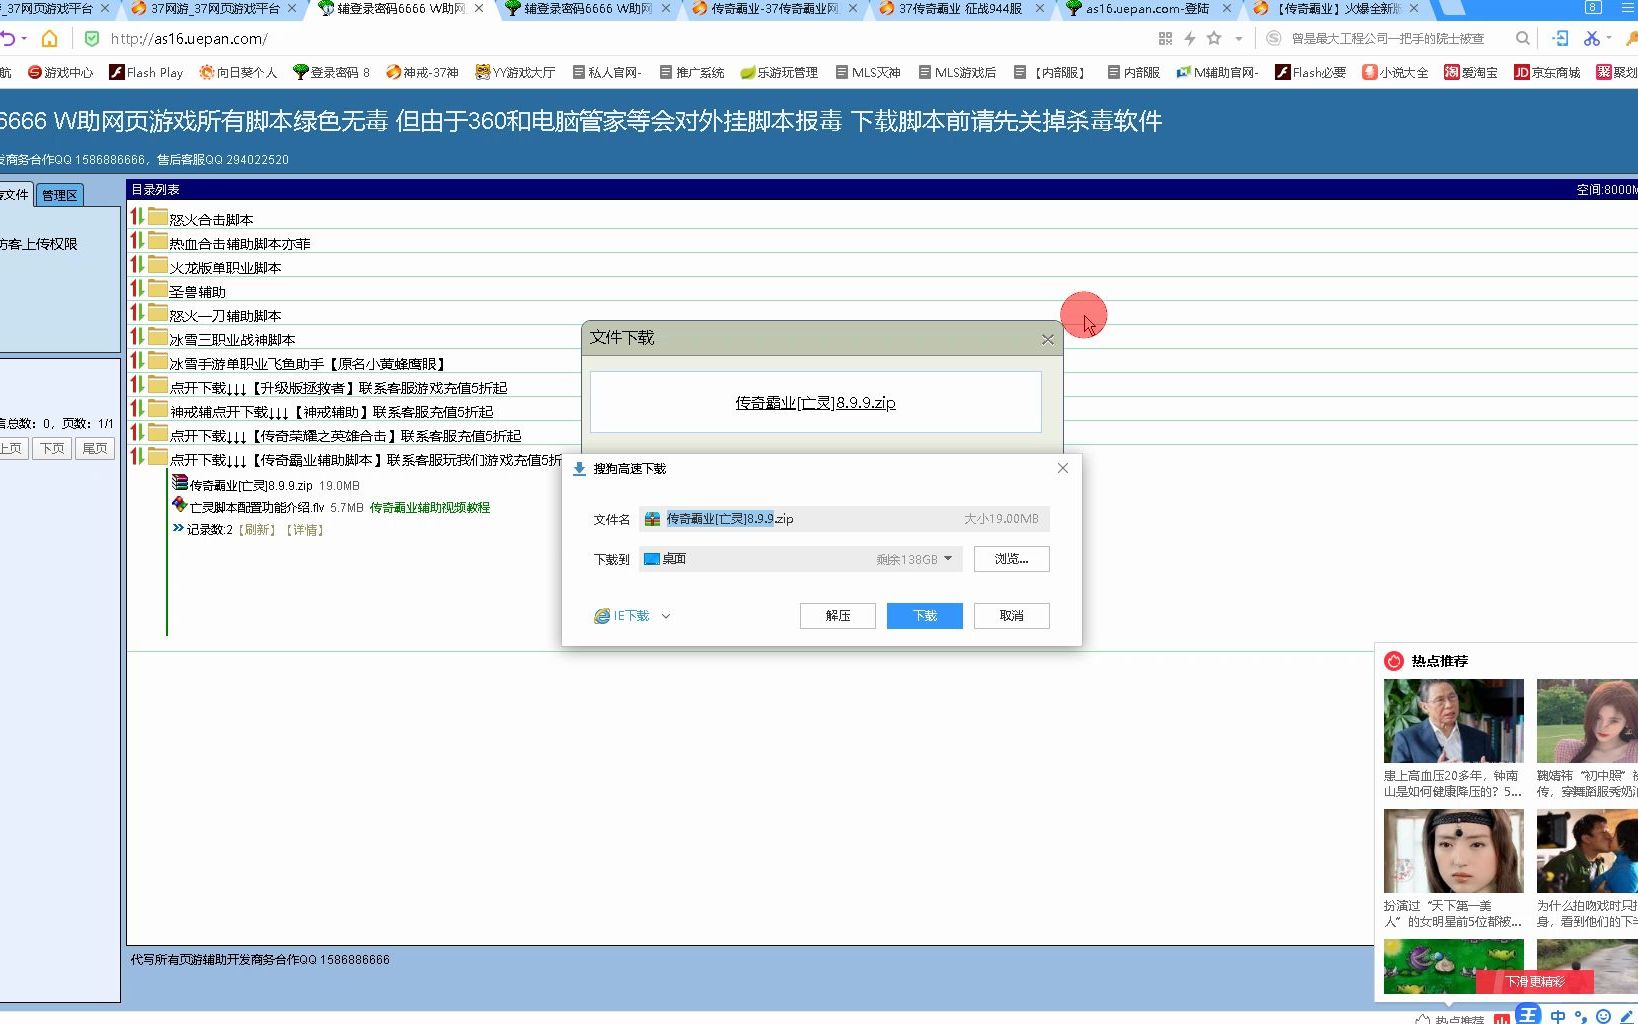Click the 中 input method indicator

(1558, 1017)
